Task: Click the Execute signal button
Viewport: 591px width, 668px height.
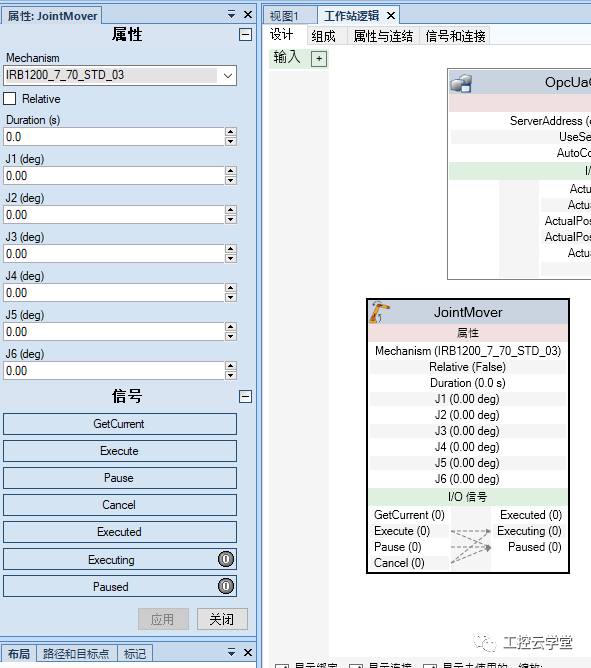Action: click(x=120, y=451)
